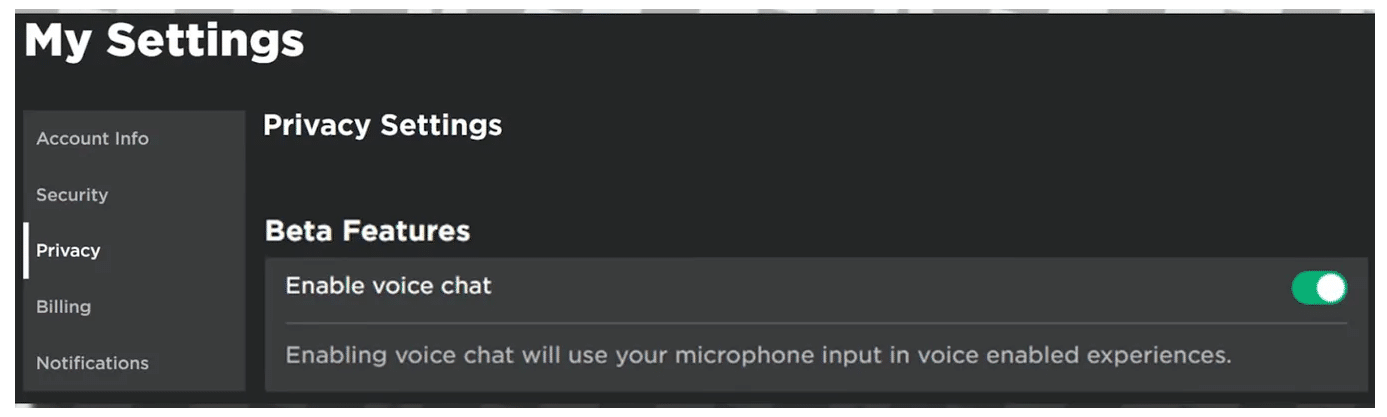Image resolution: width=1387 pixels, height=417 pixels.
Task: Disable the Enable voice chat toggle
Action: pos(1319,288)
